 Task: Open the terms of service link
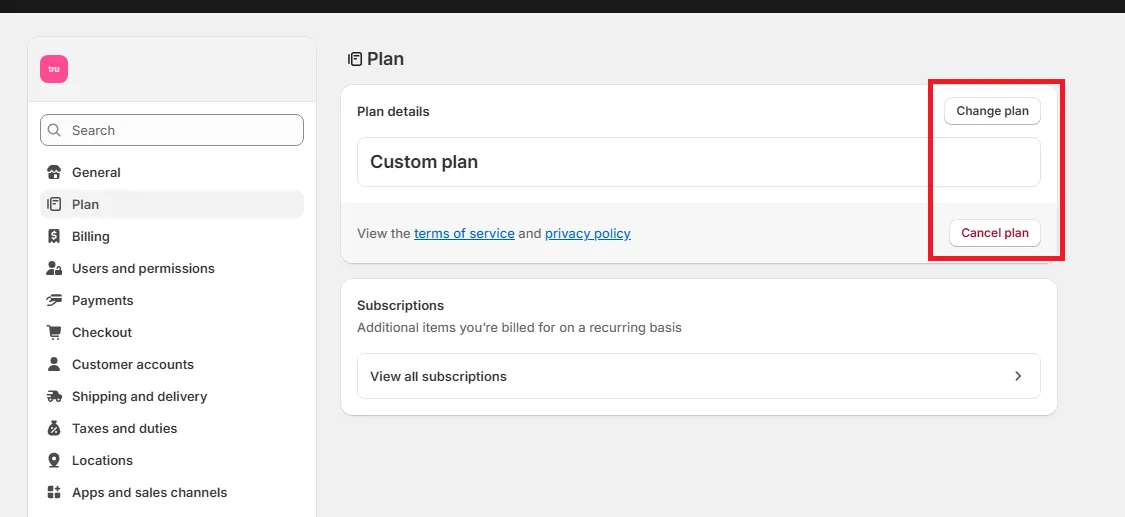tap(464, 233)
